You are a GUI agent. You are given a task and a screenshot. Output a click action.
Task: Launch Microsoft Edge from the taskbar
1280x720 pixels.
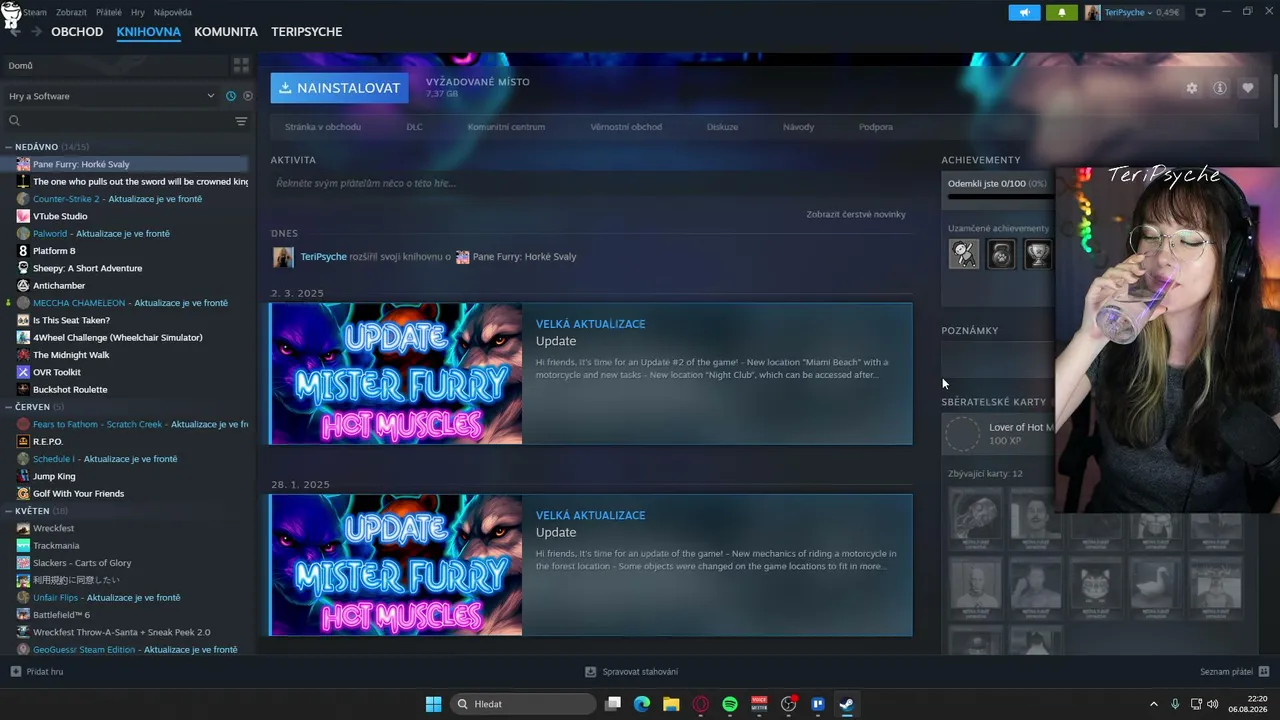pos(642,704)
